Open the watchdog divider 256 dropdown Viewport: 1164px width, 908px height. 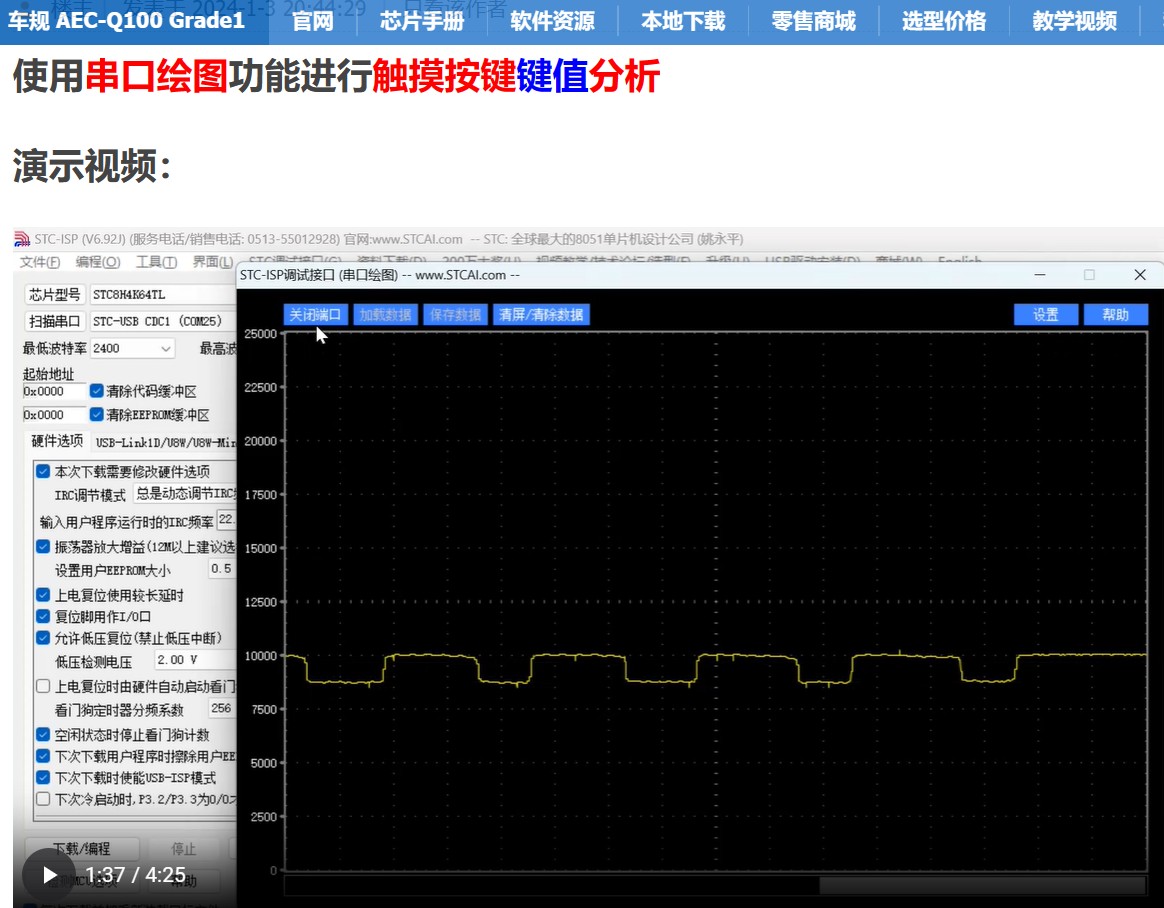click(x=221, y=709)
